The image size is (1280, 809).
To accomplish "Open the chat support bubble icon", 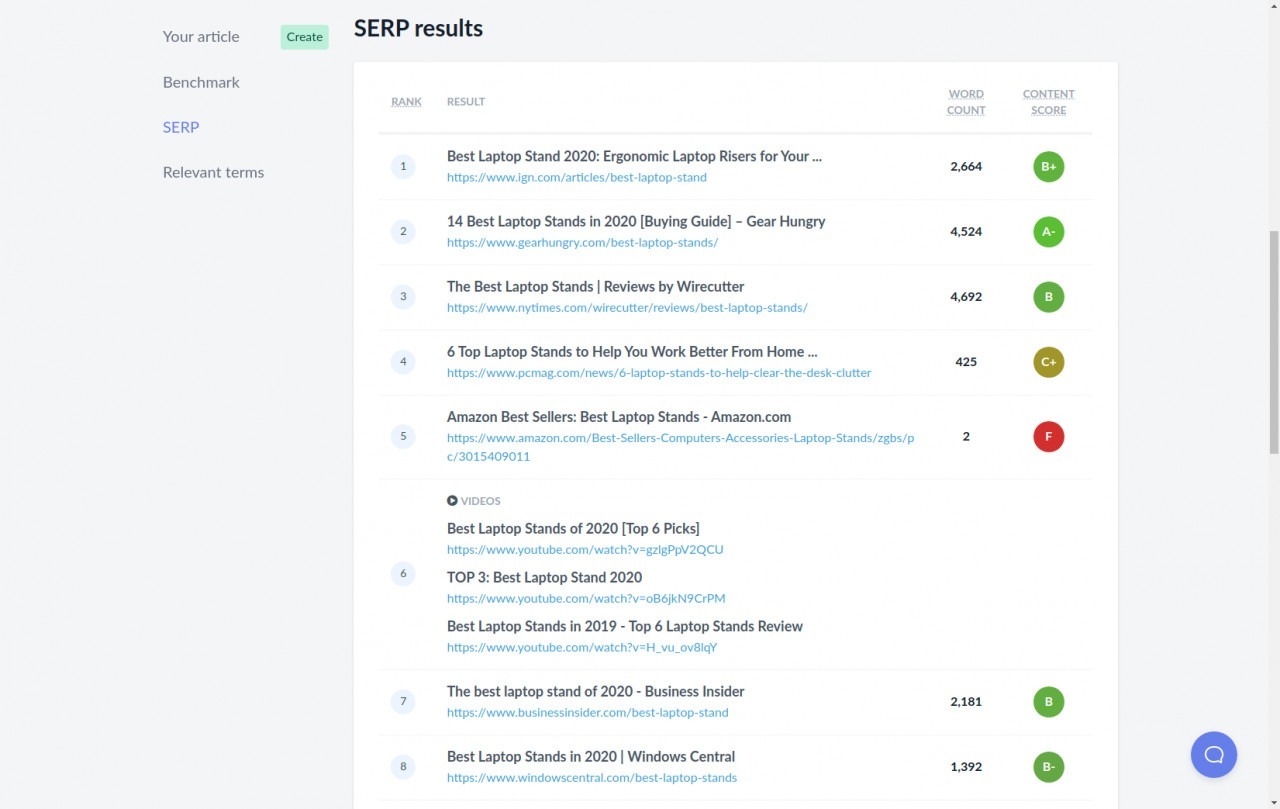I will pos(1214,755).
